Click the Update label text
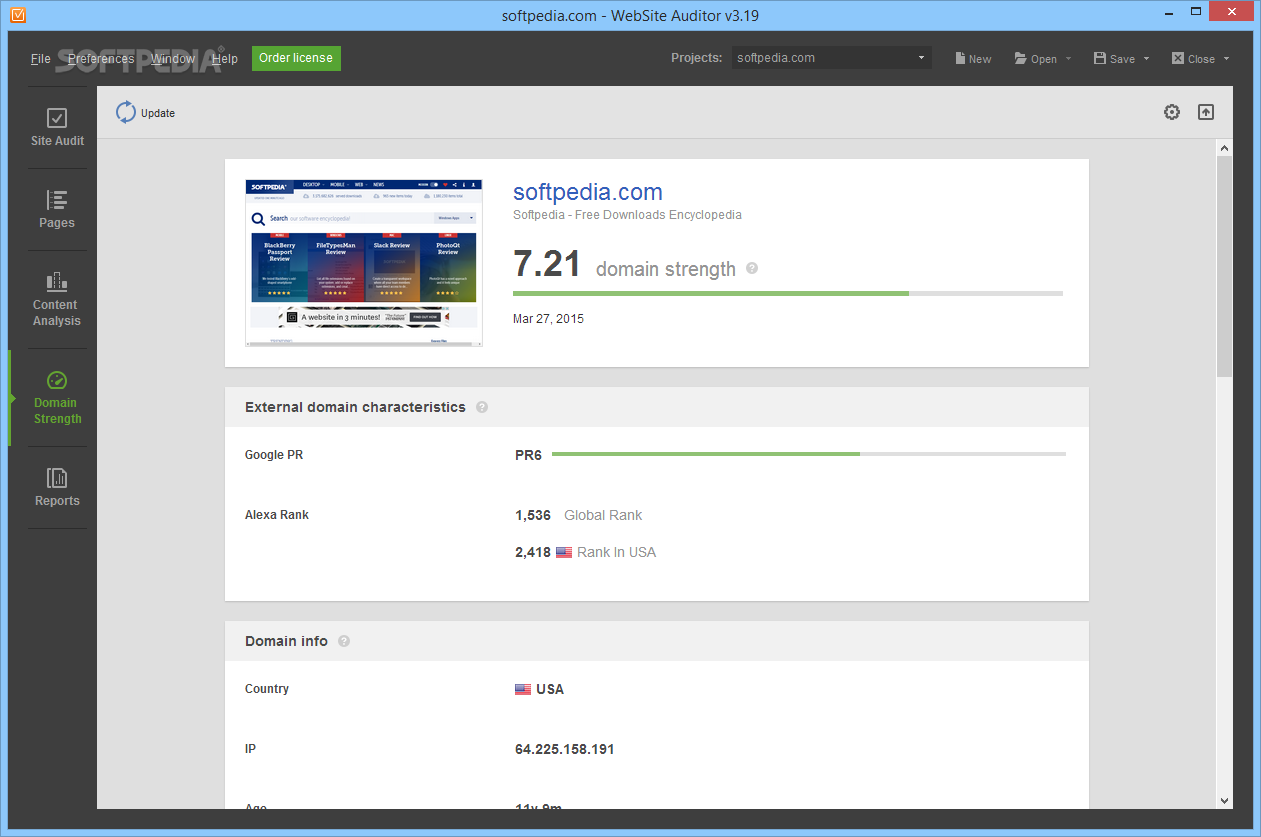This screenshot has width=1261, height=837. 158,113
